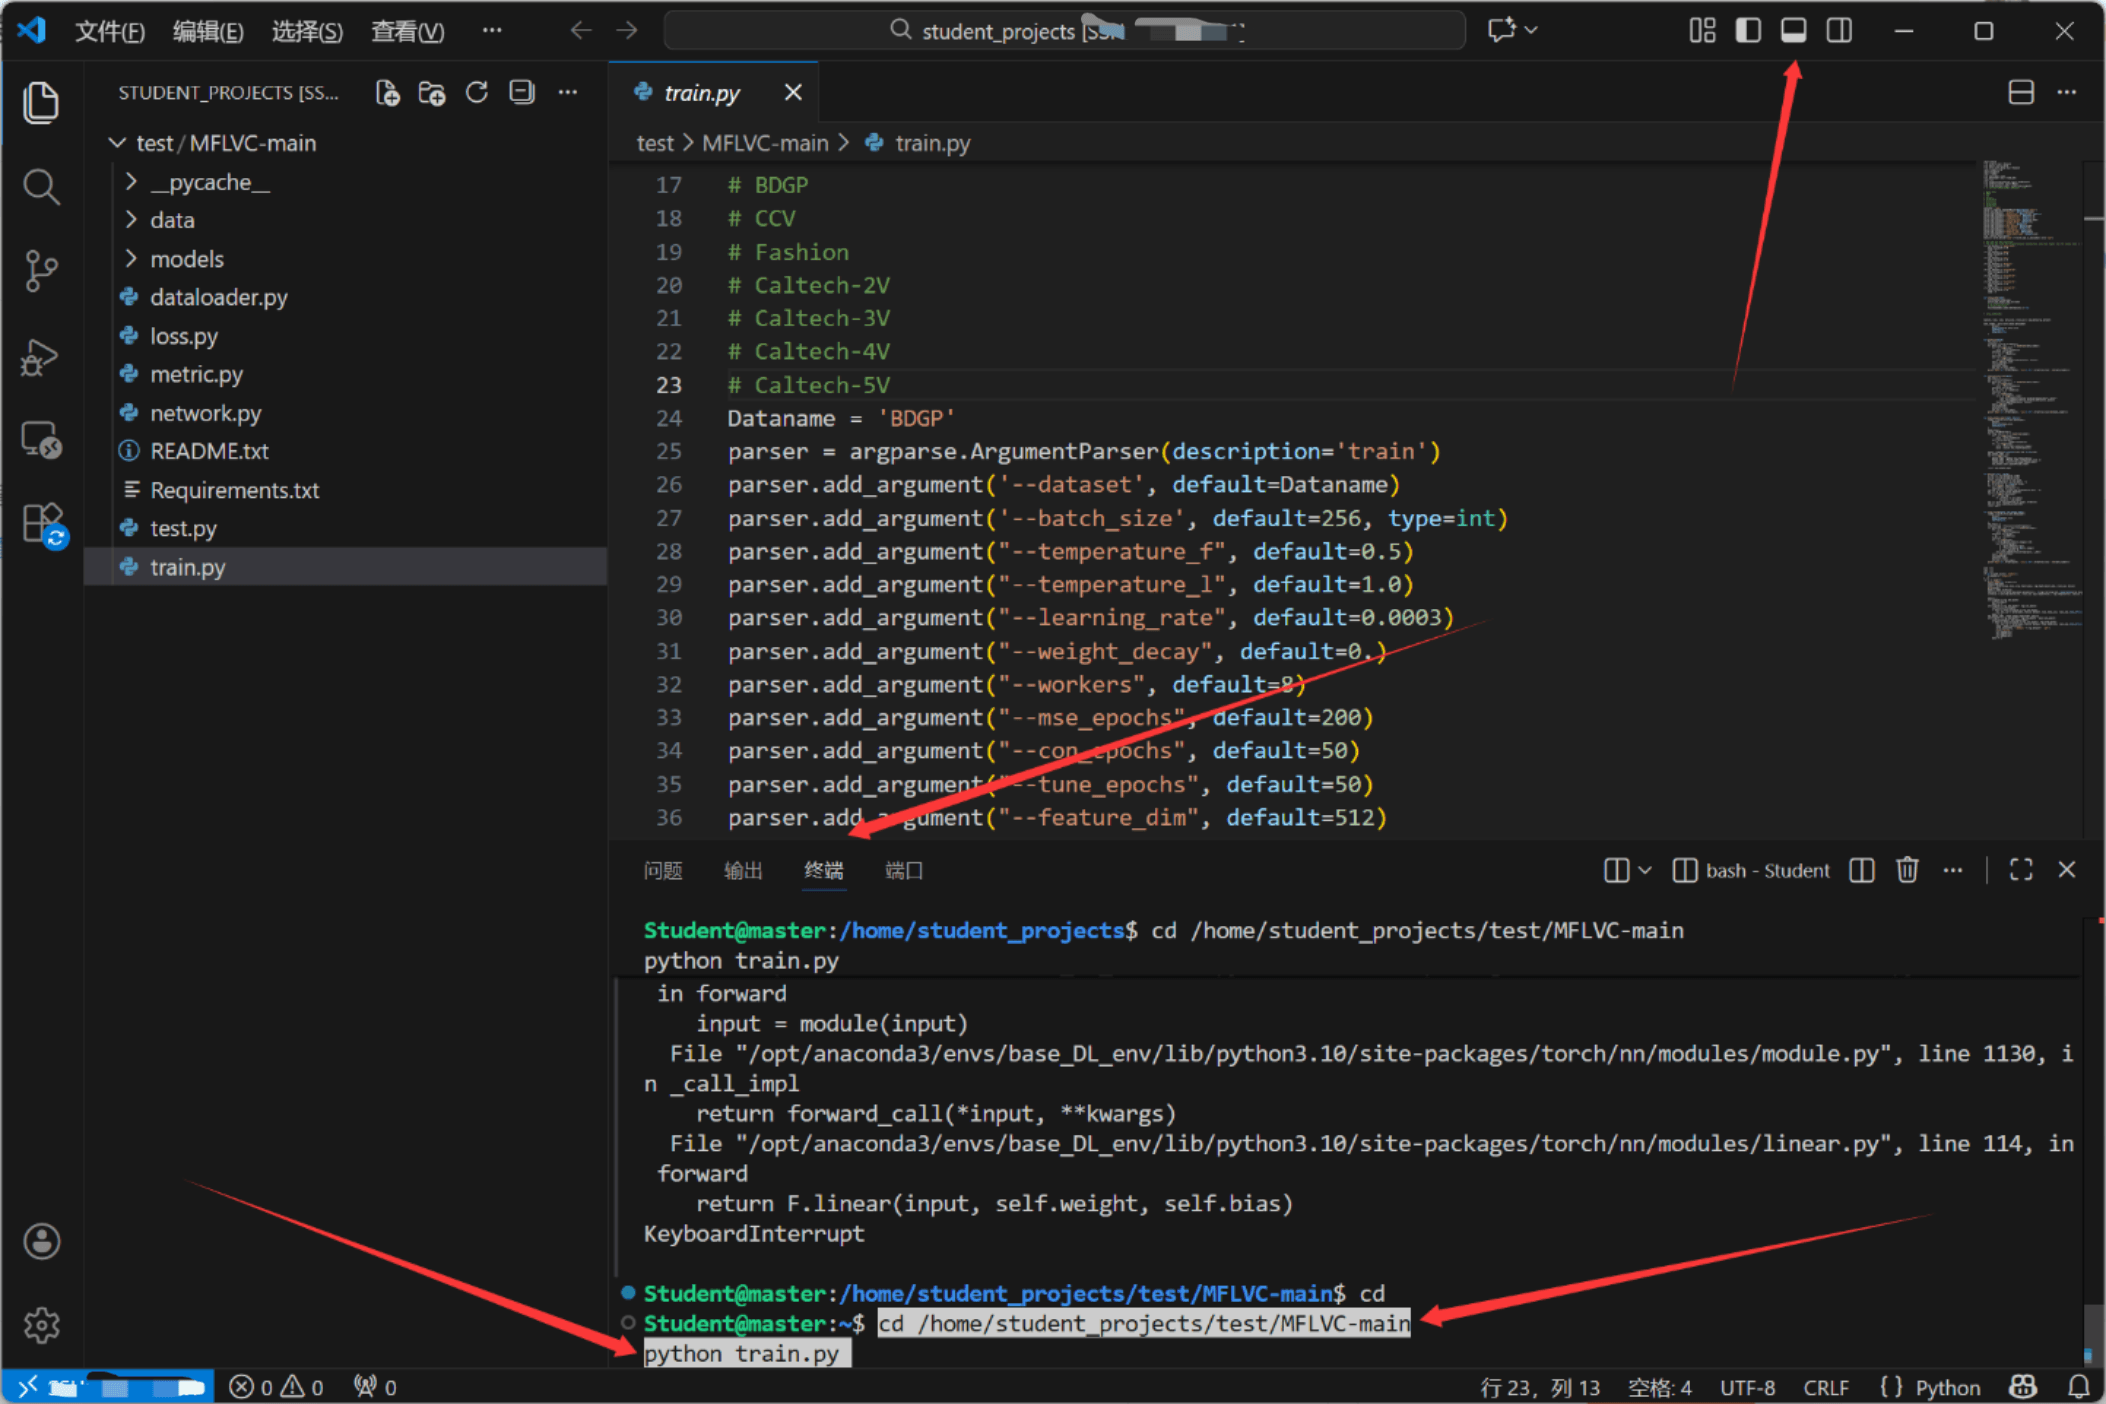Open the Search view in activity bar
This screenshot has height=1404, width=2106.
point(40,186)
